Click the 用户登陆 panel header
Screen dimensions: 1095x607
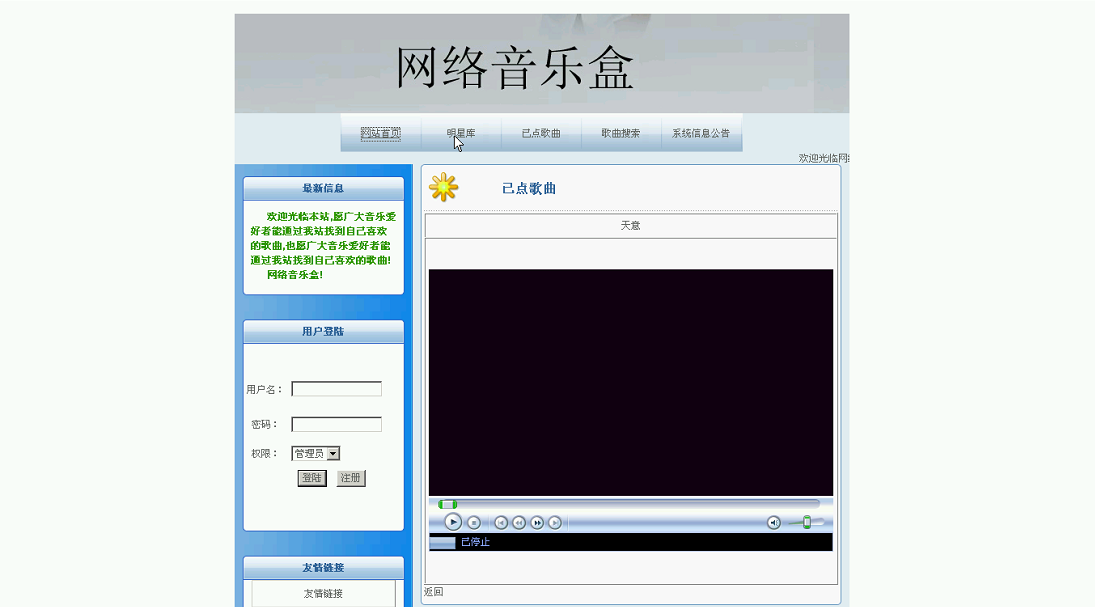(323, 332)
